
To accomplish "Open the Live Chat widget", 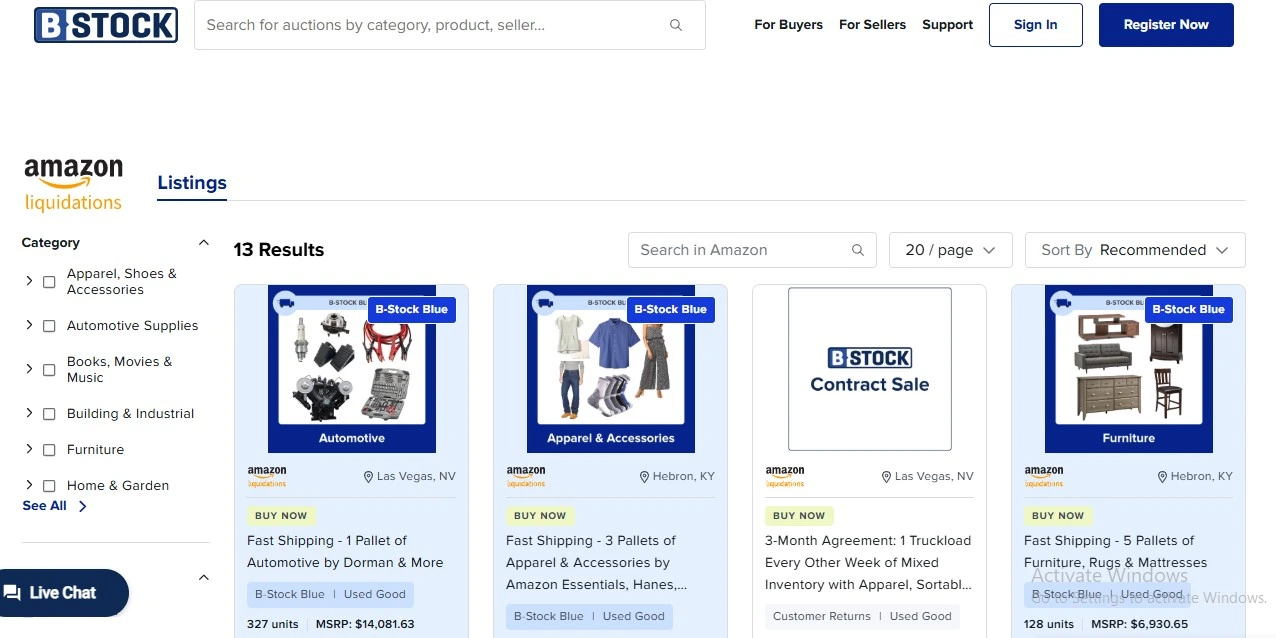I will point(64,593).
